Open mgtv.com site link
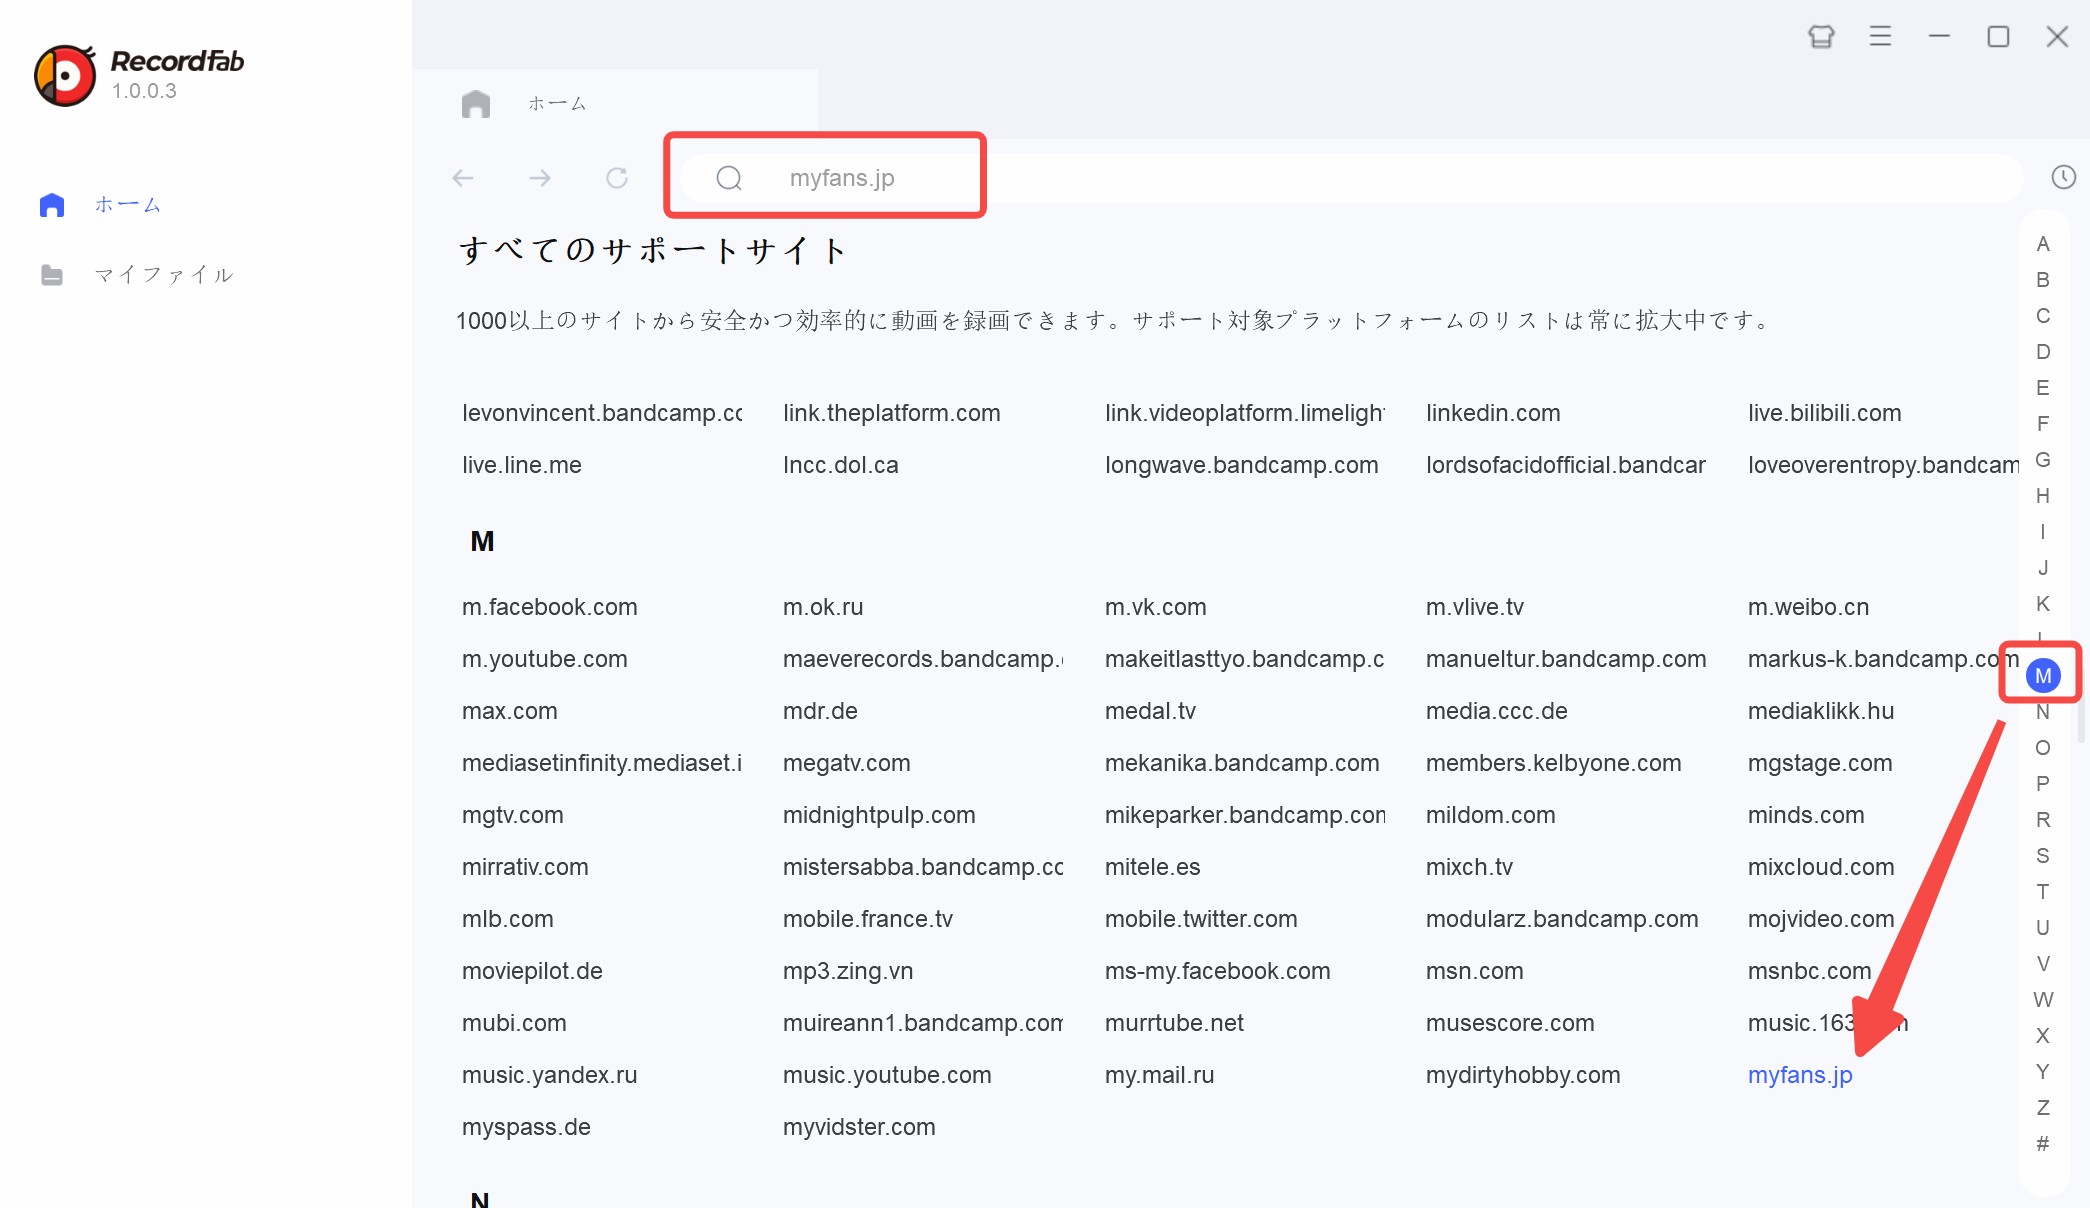Image resolution: width=2090 pixels, height=1208 pixels. pos(513,815)
